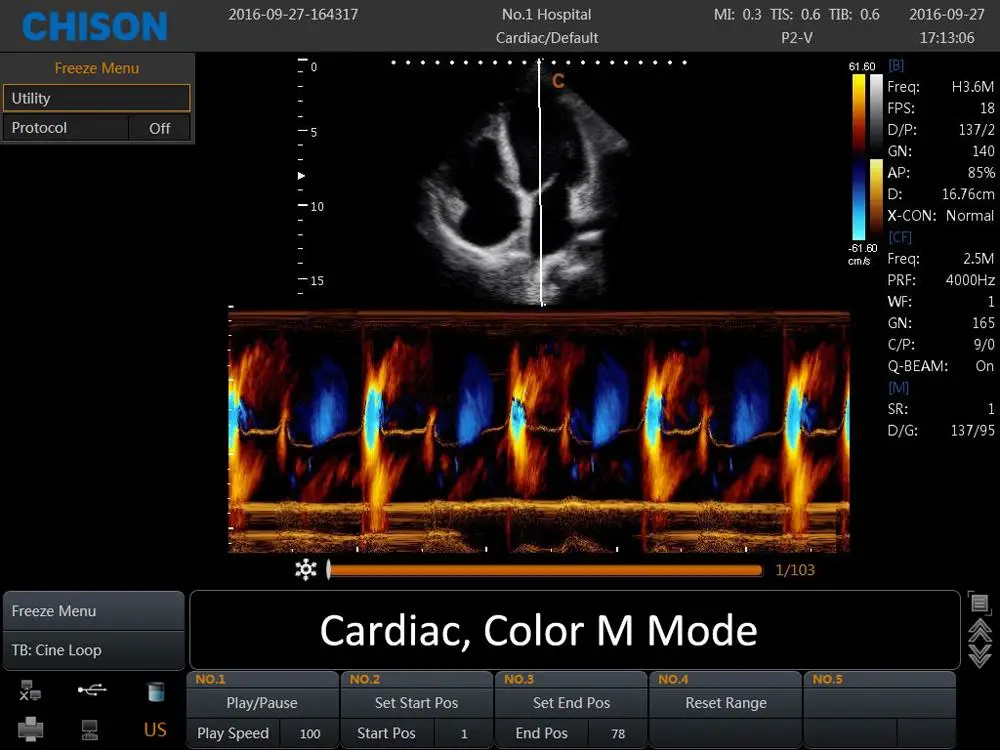The height and width of the screenshot is (750, 1000).
Task: Click the US keyboard language indicator
Action: tap(155, 730)
